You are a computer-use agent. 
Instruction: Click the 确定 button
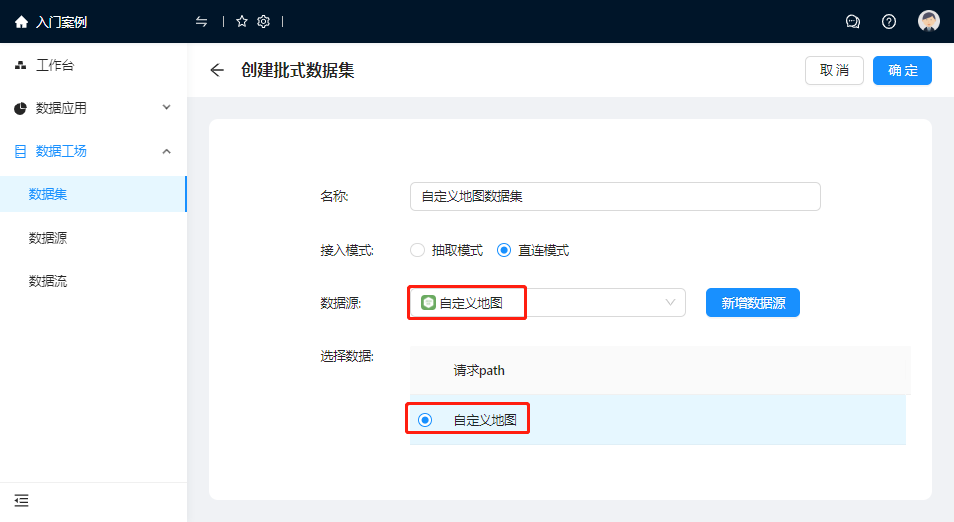[x=902, y=70]
